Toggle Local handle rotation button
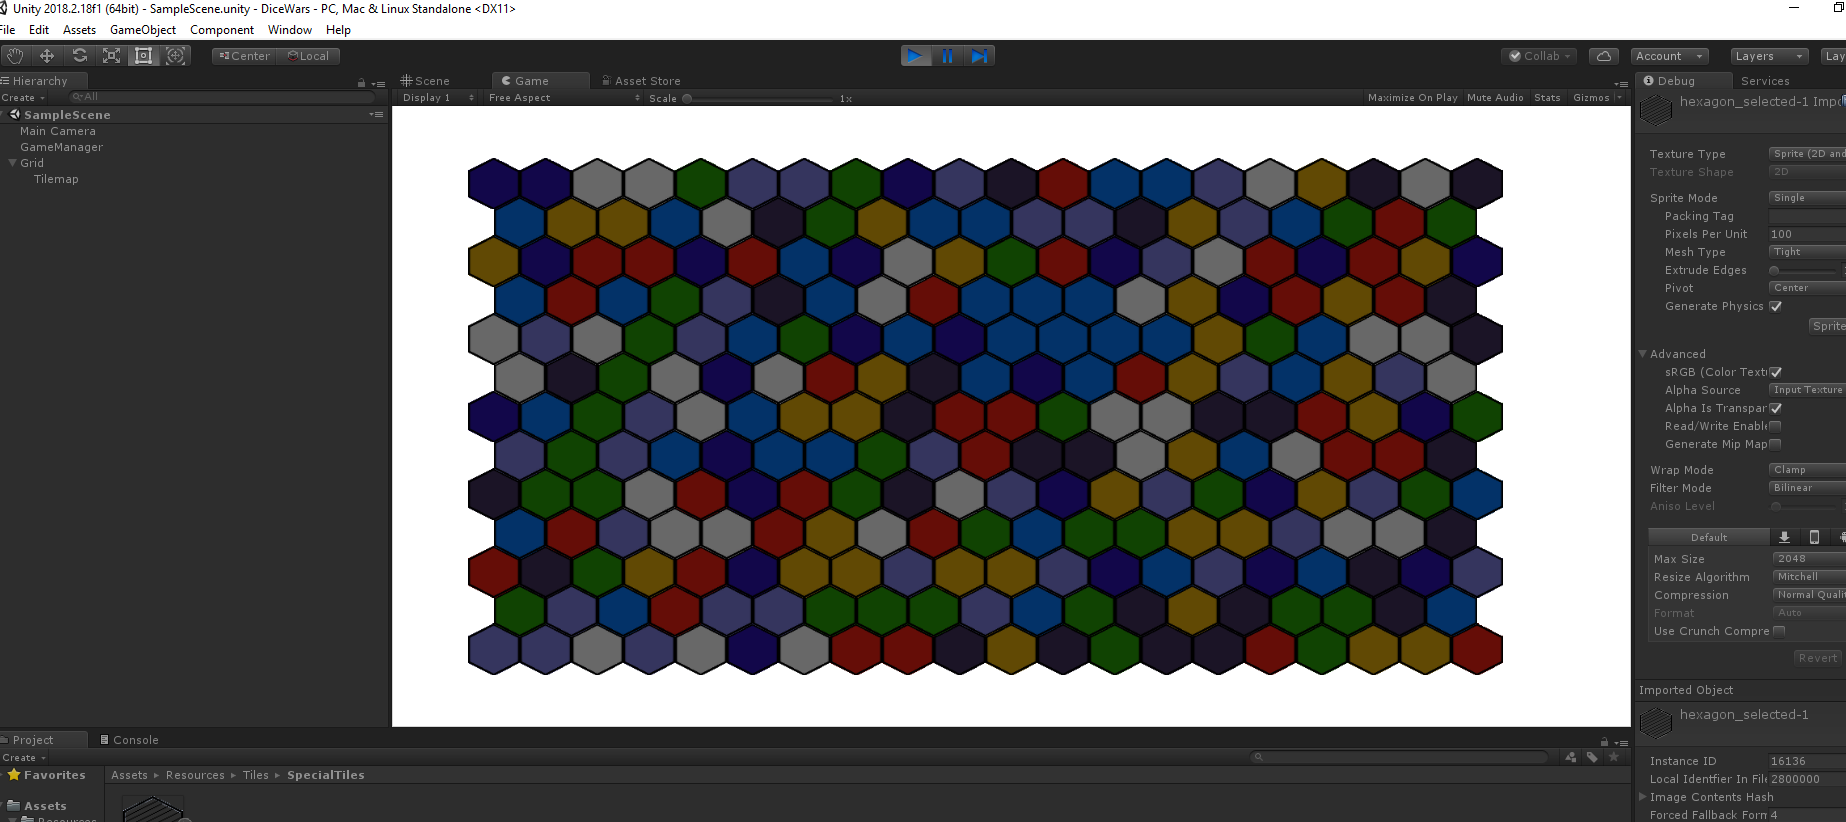The height and width of the screenshot is (822, 1846). [x=308, y=56]
